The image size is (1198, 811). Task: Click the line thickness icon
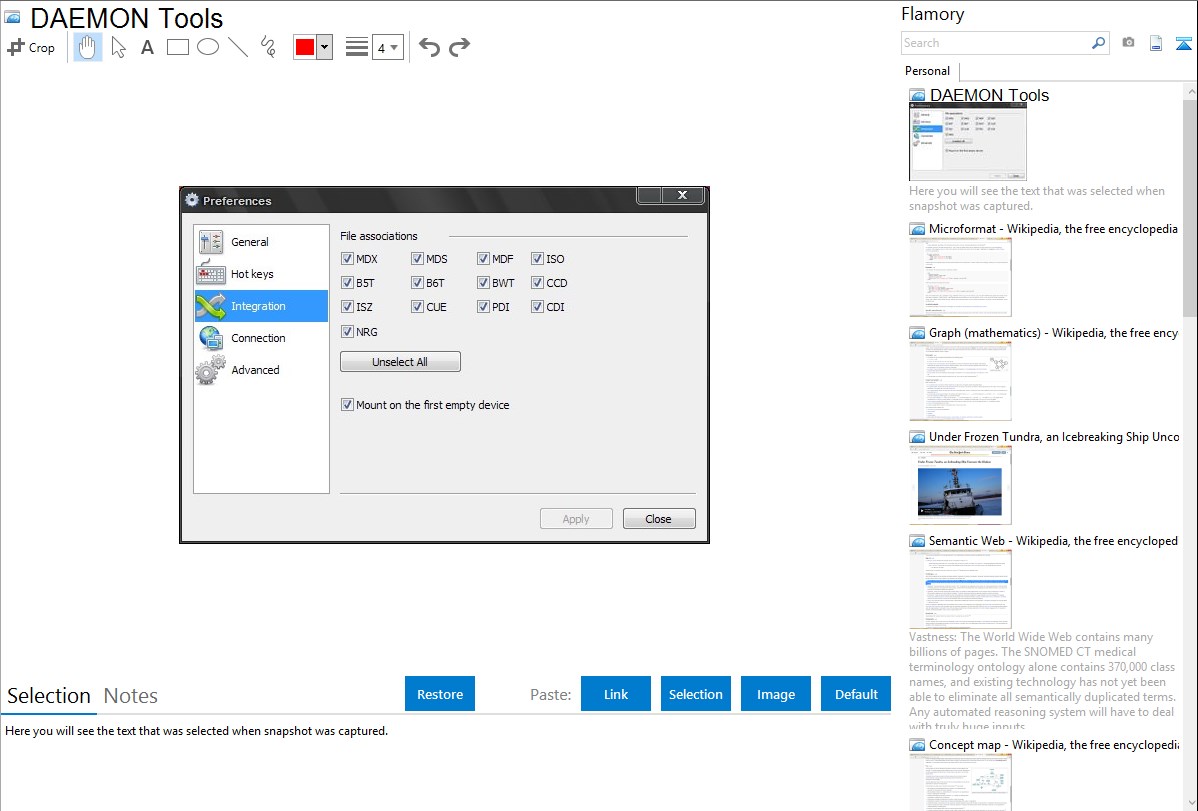tap(357, 47)
